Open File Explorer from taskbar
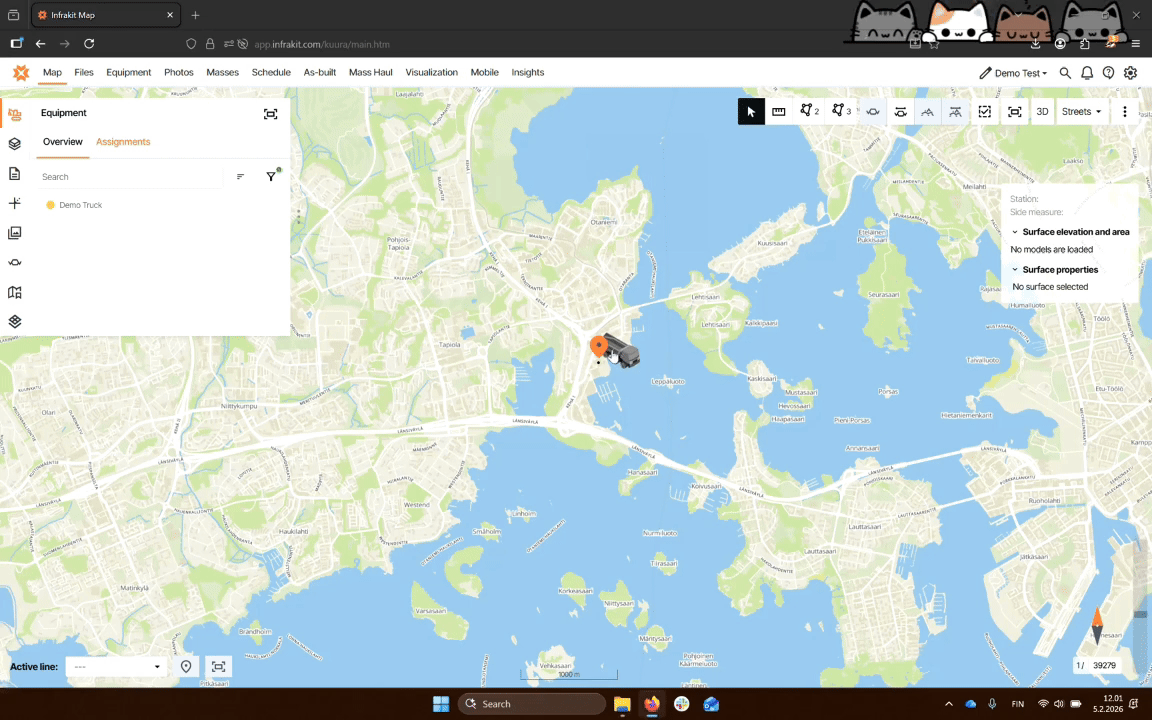 point(622,704)
